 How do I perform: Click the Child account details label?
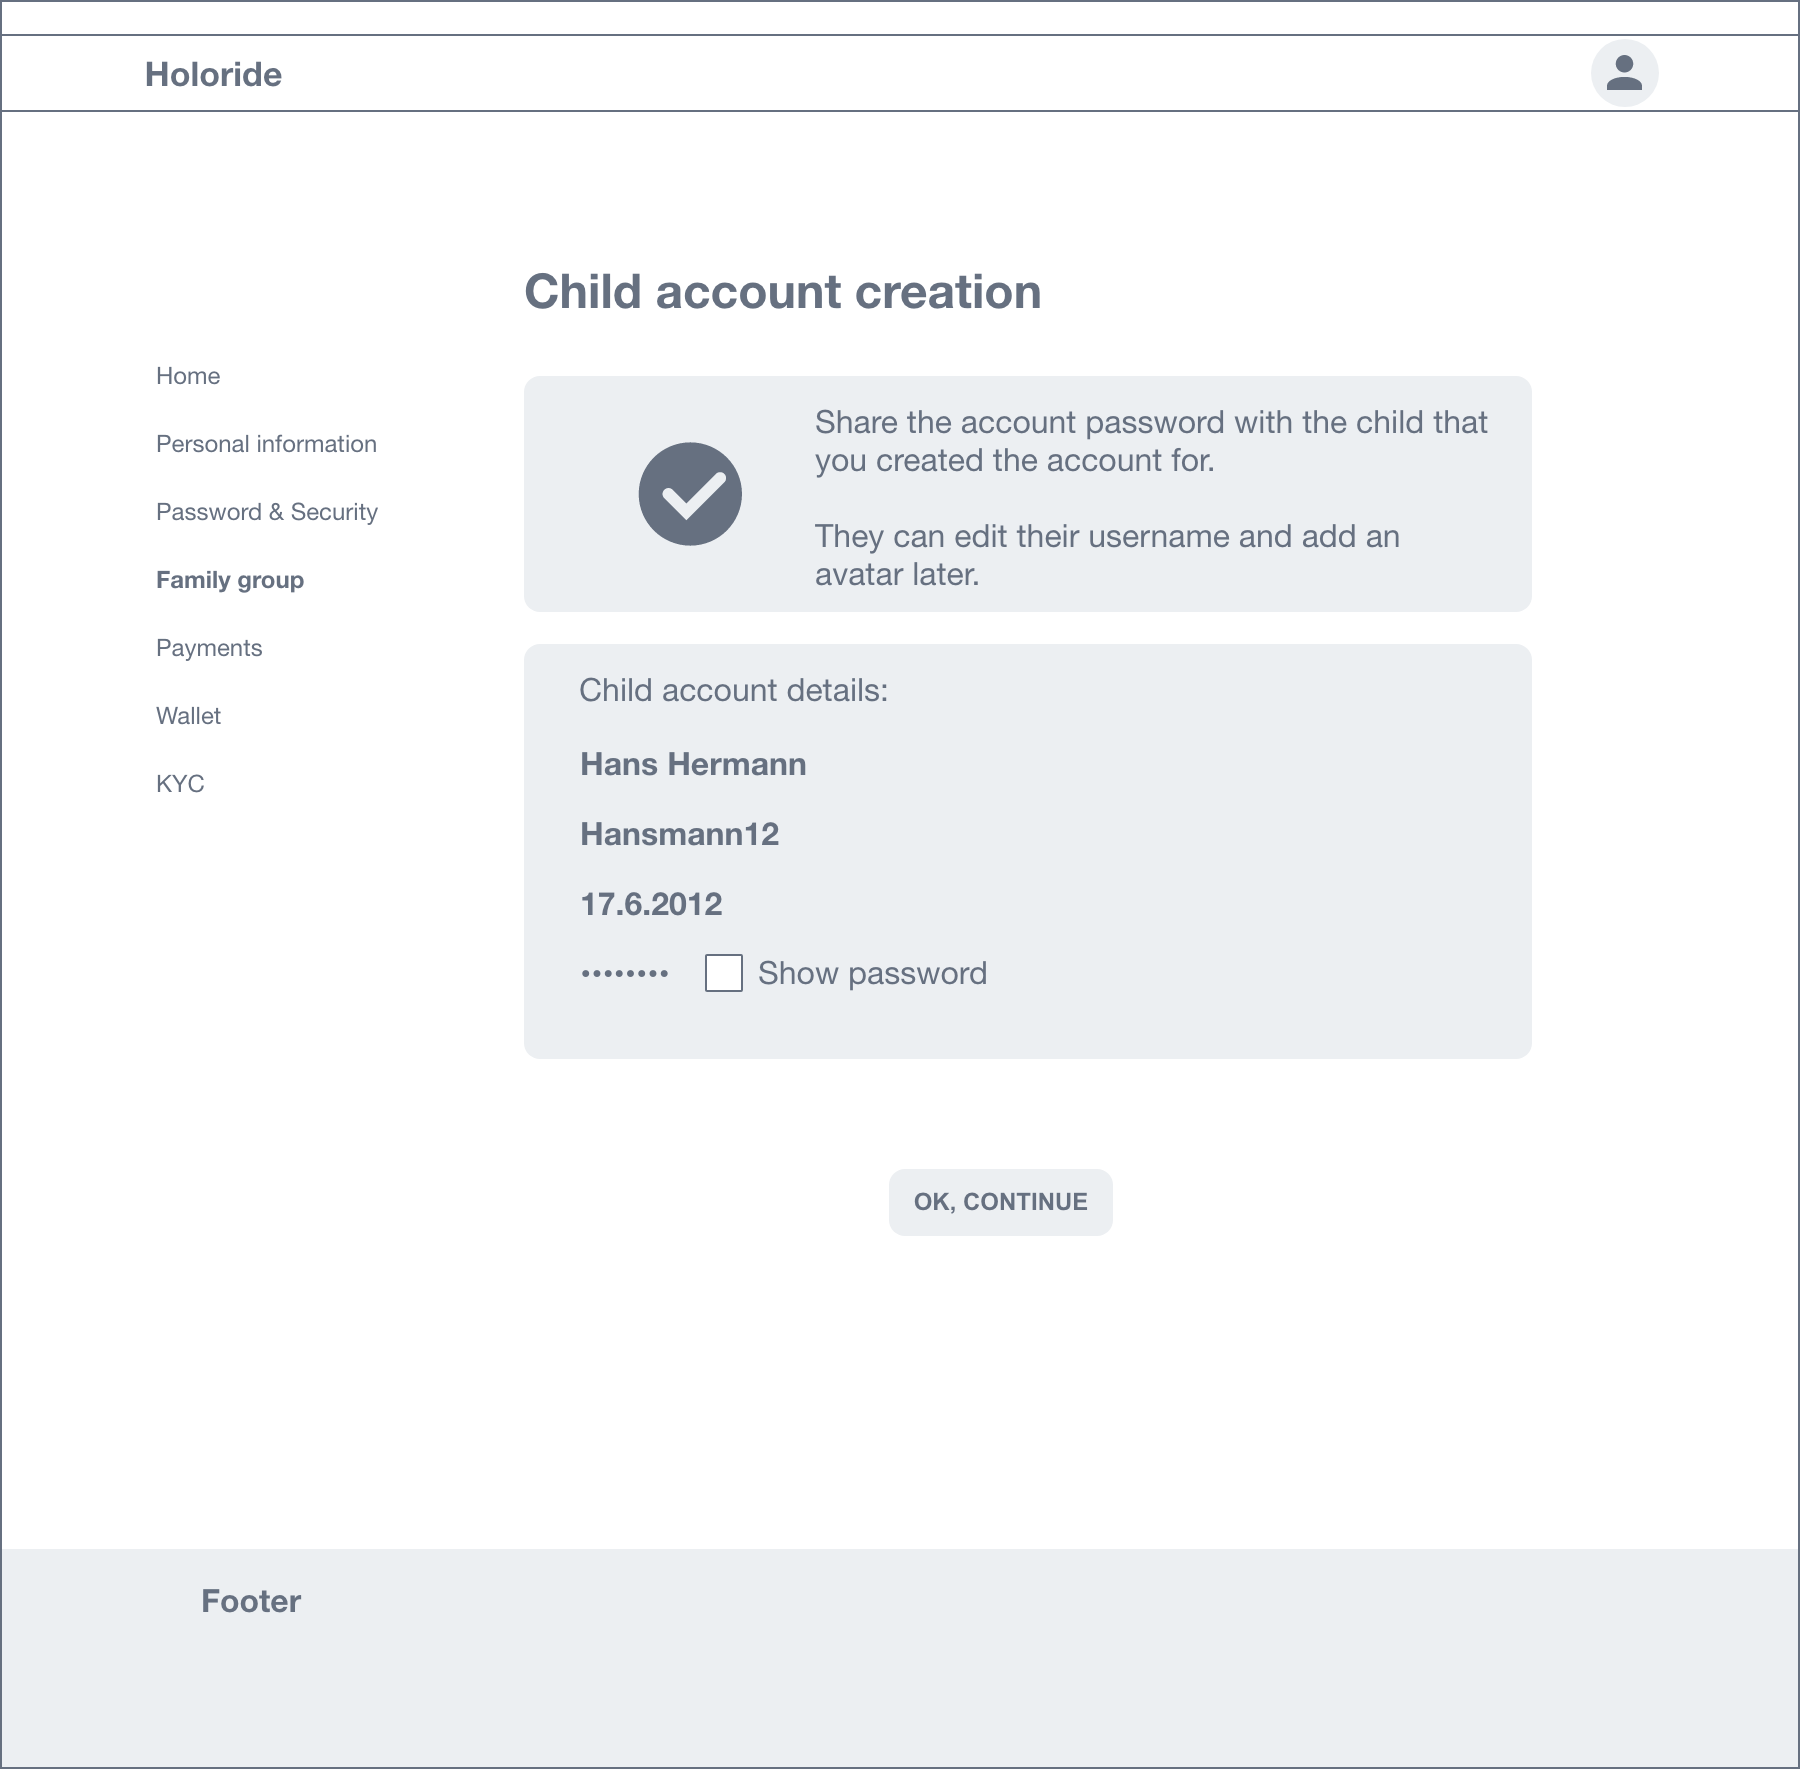(733, 690)
